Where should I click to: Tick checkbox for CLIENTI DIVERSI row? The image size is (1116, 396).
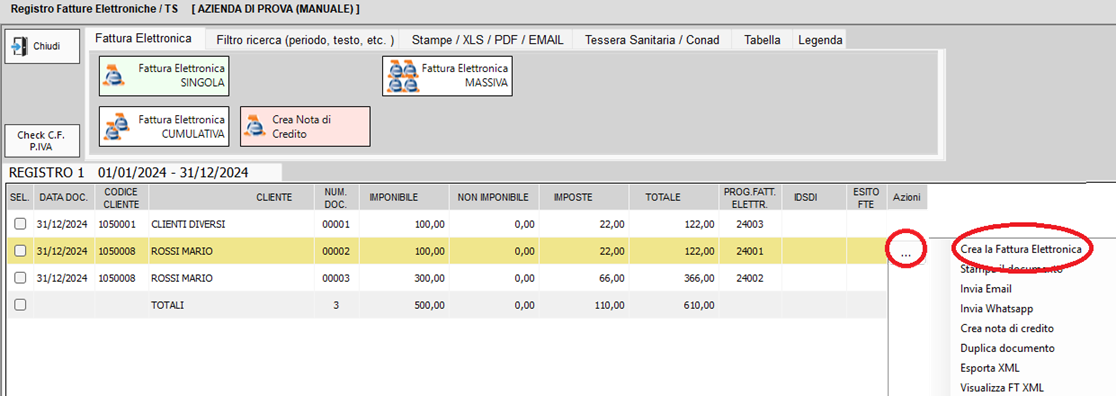click(x=21, y=224)
